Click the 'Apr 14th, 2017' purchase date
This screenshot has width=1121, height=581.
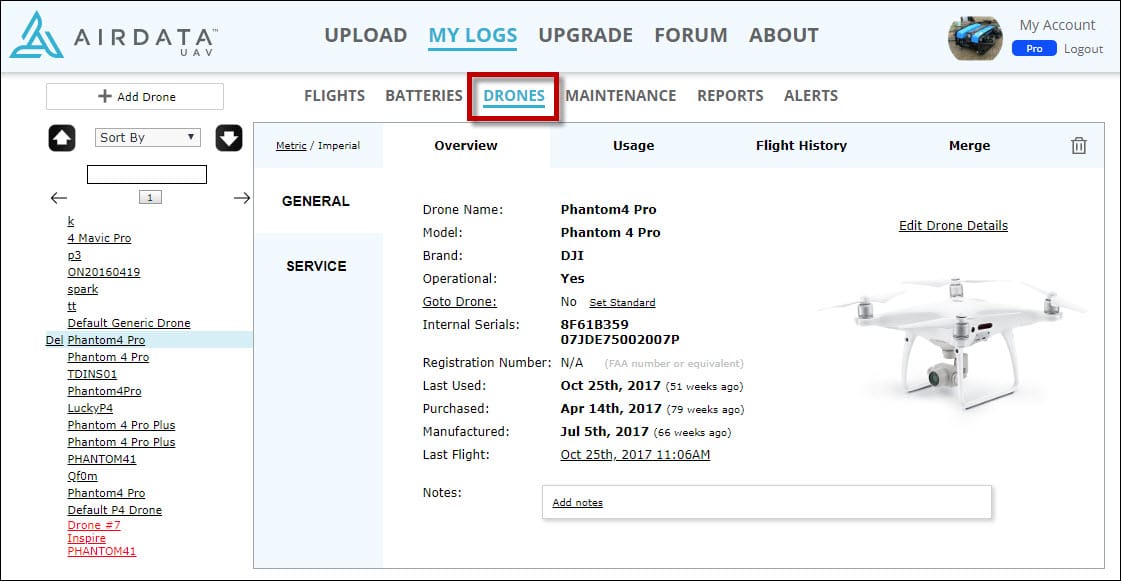tap(611, 409)
